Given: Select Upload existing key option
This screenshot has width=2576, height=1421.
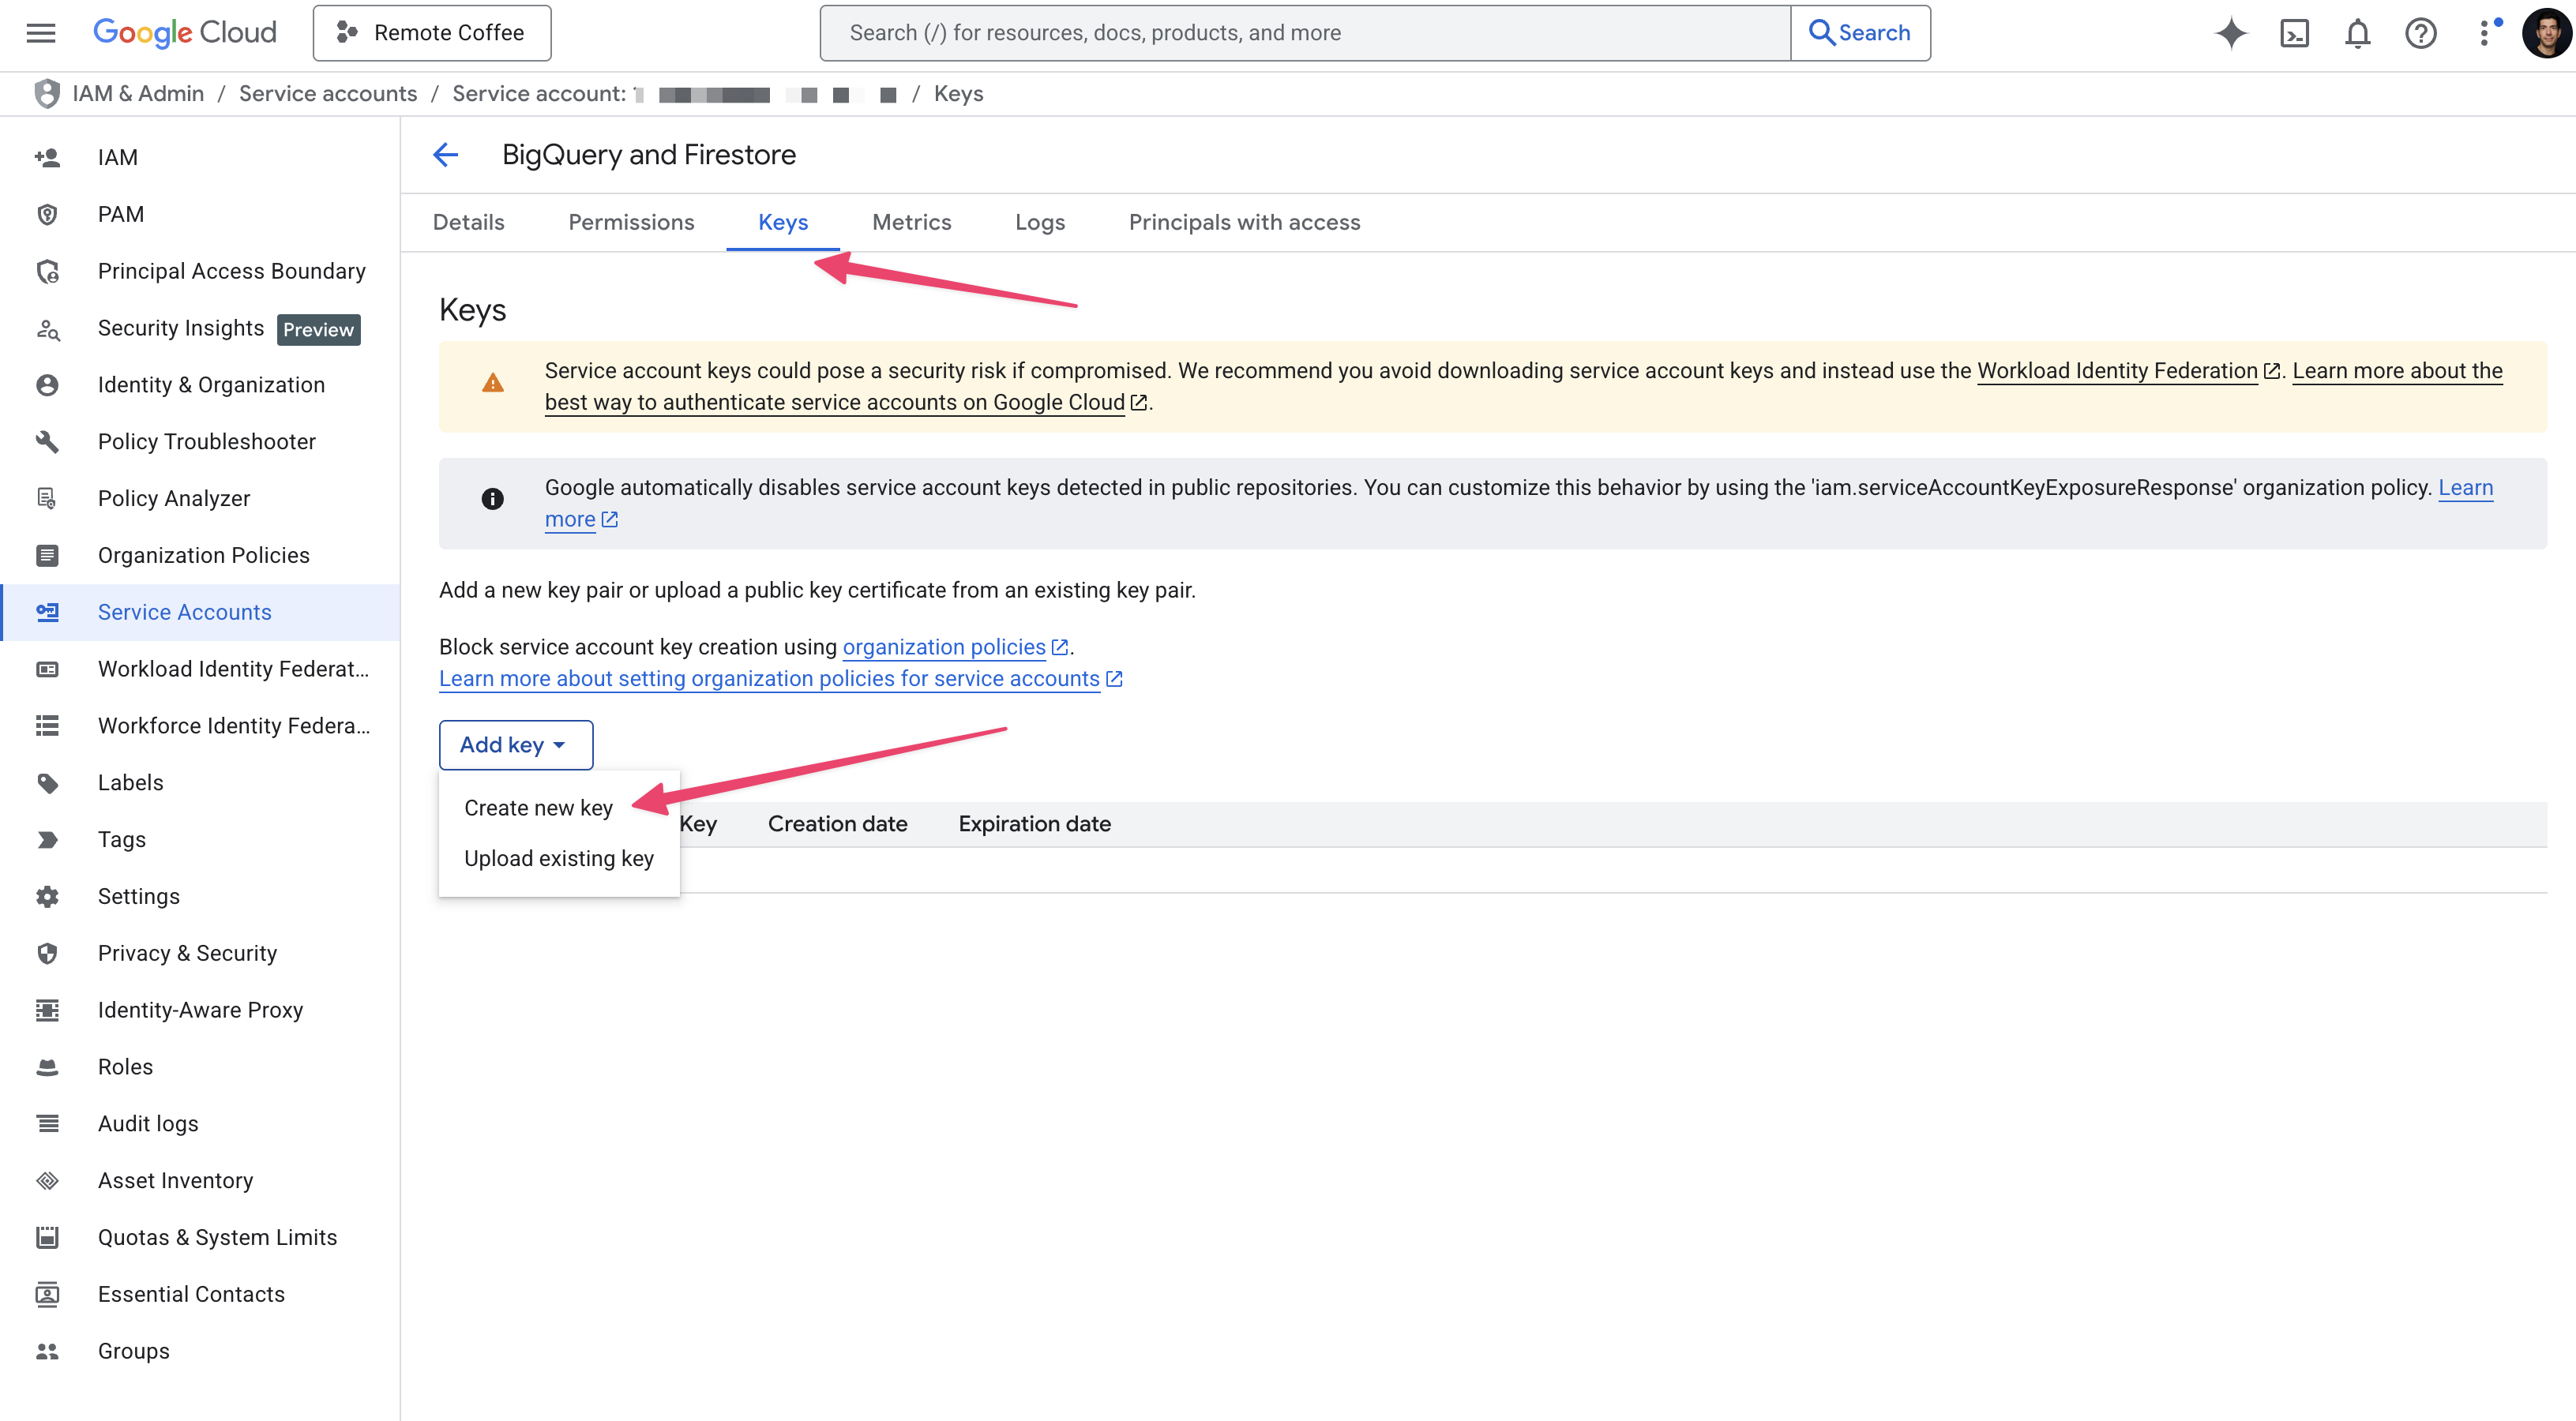Looking at the screenshot, I should click(x=558, y=859).
